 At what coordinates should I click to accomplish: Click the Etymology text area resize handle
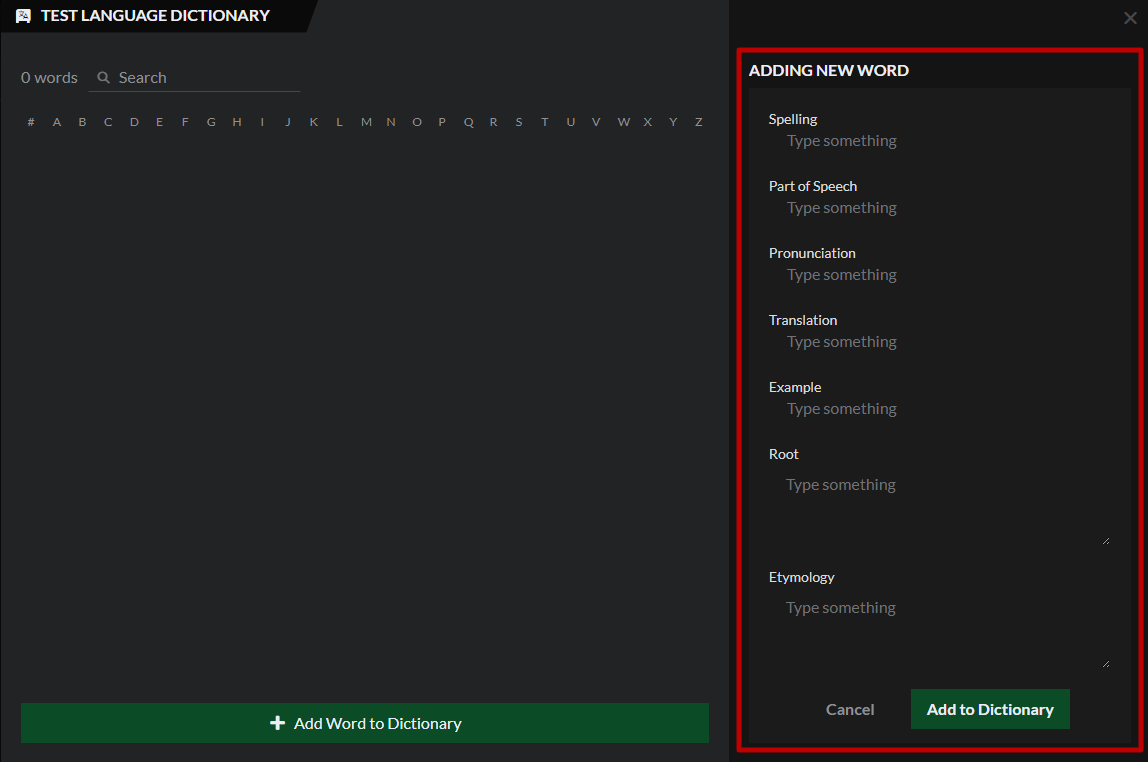coord(1106,664)
